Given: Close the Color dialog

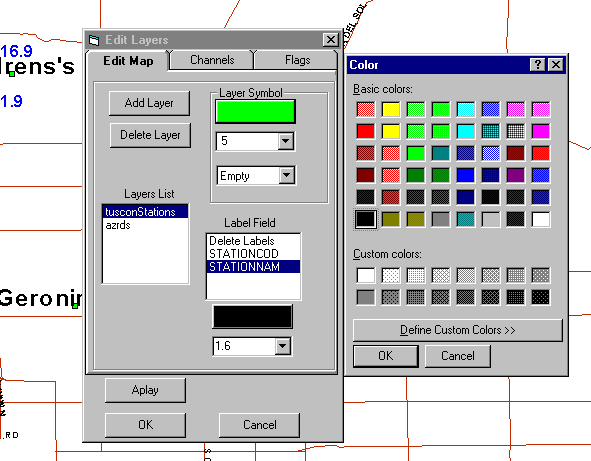Looking at the screenshot, I should [556, 65].
